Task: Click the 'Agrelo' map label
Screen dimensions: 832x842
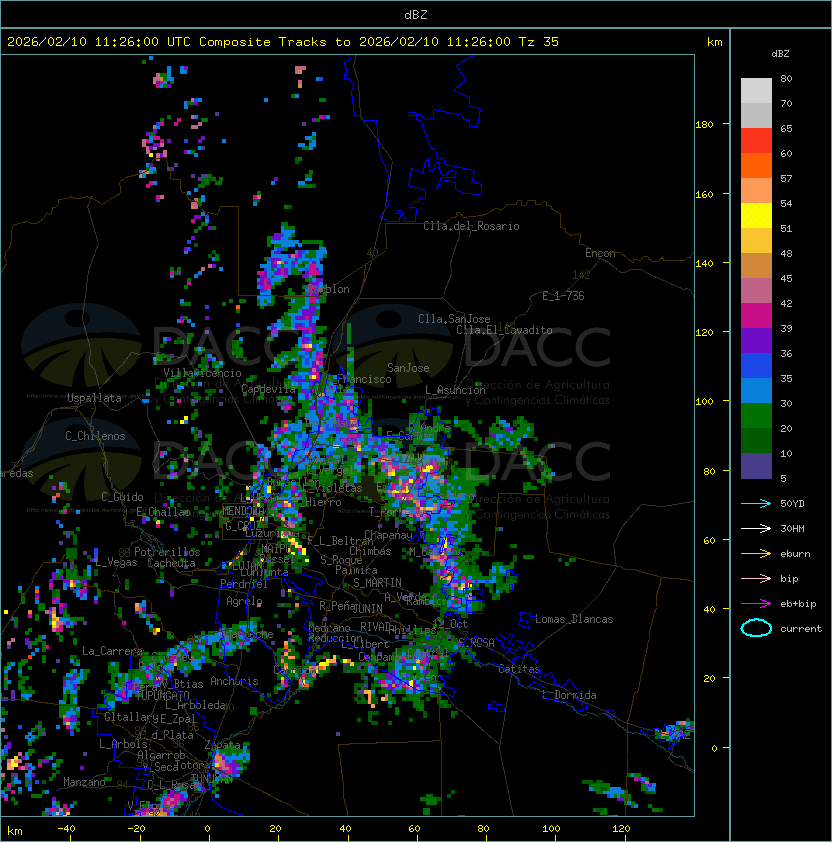Action: tap(244, 601)
